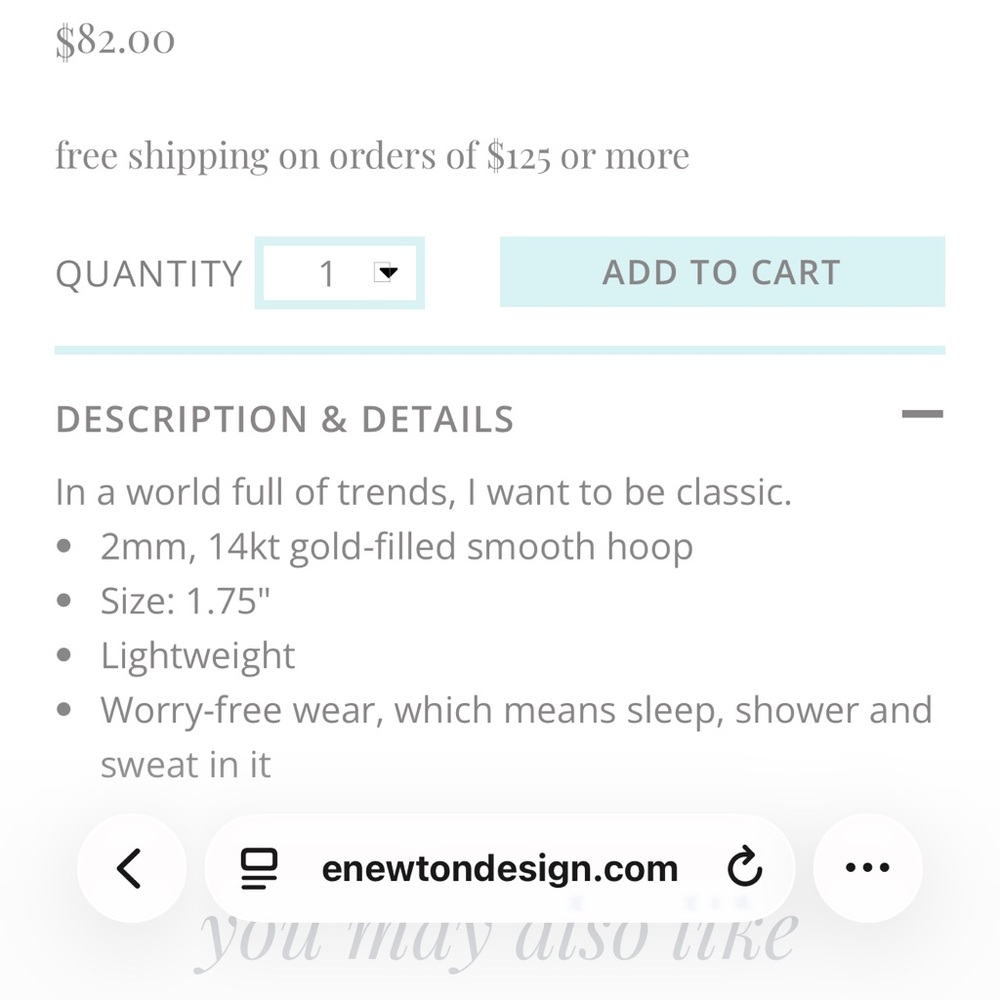Tap the enewtondesign.com address text
This screenshot has width=1000, height=1000.
pos(499,868)
